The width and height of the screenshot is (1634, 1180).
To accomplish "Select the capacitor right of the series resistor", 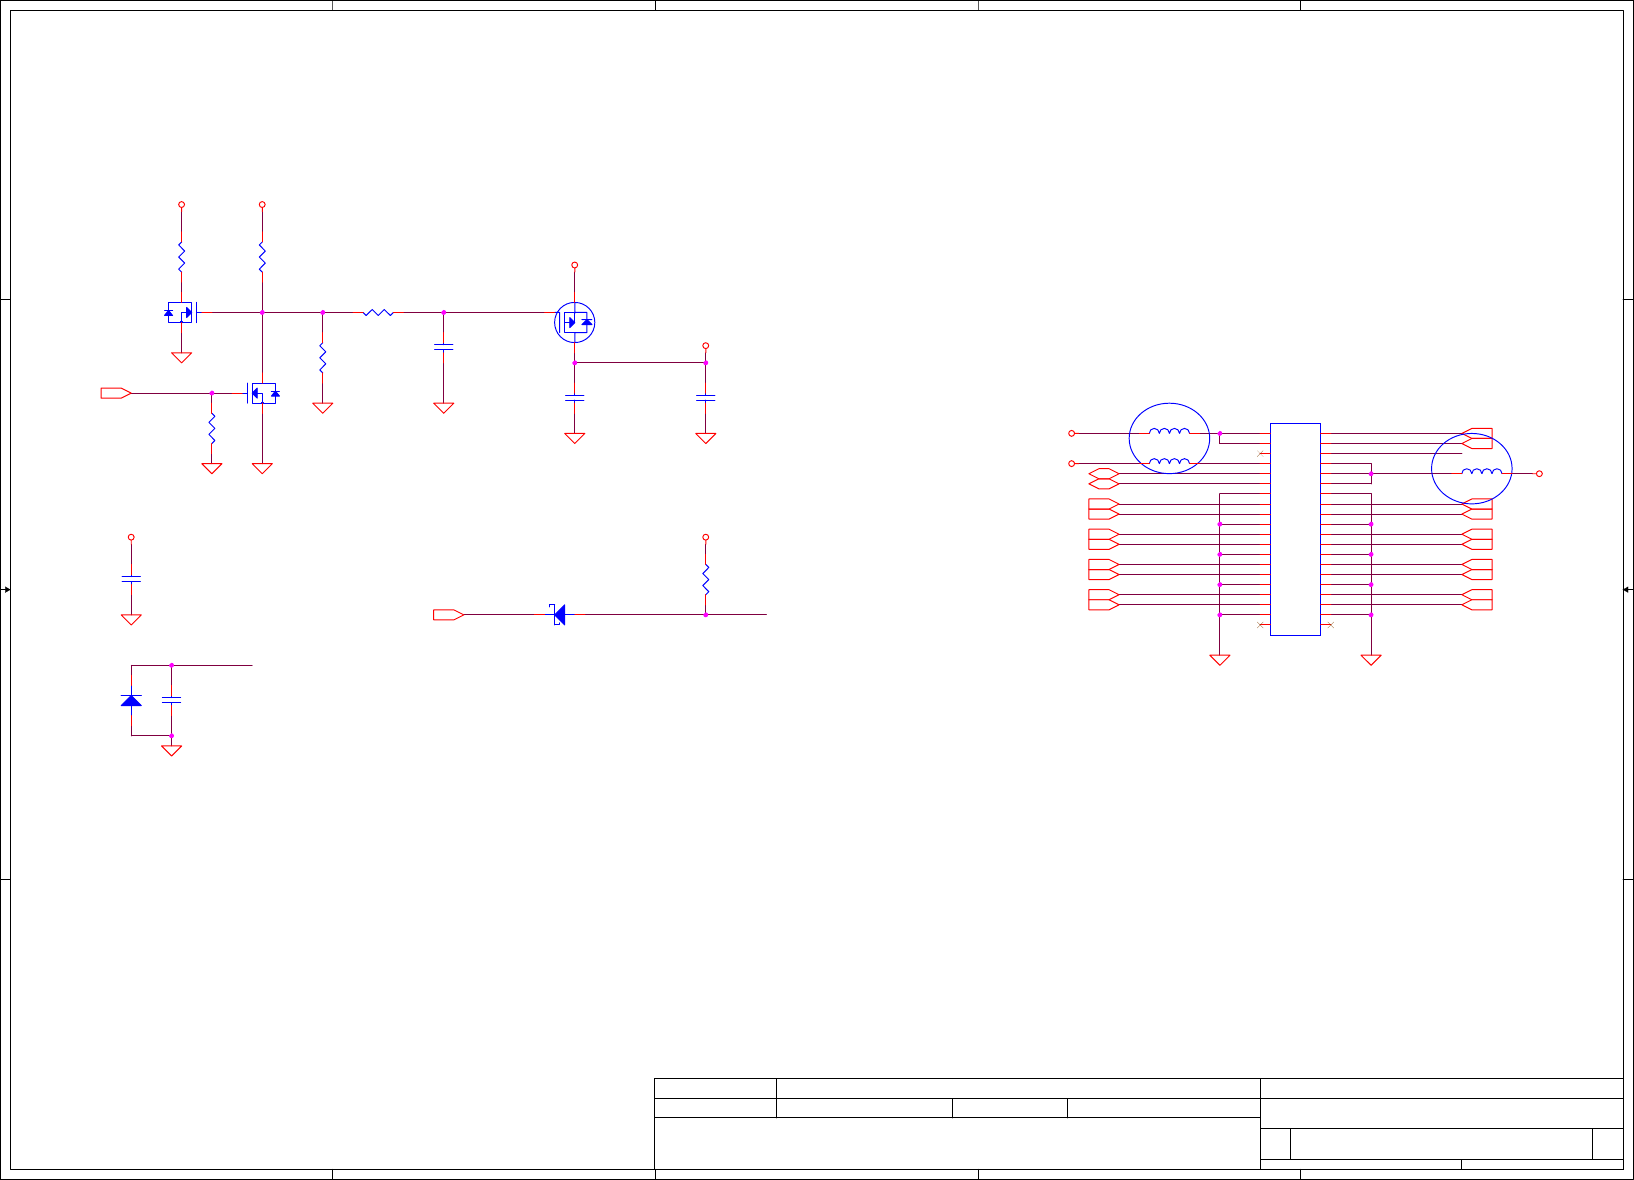I will pos(444,346).
